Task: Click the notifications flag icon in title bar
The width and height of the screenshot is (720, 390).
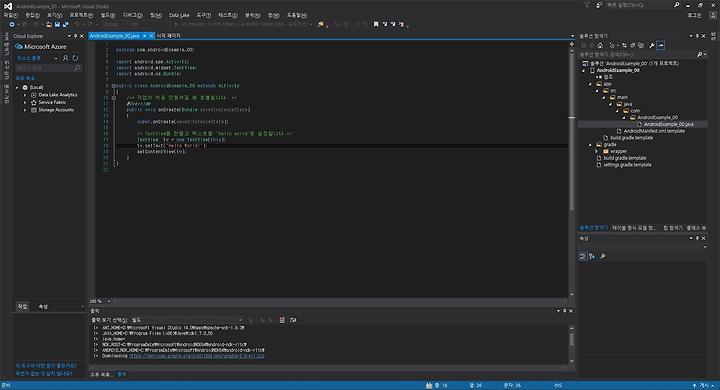Action: (x=587, y=5)
